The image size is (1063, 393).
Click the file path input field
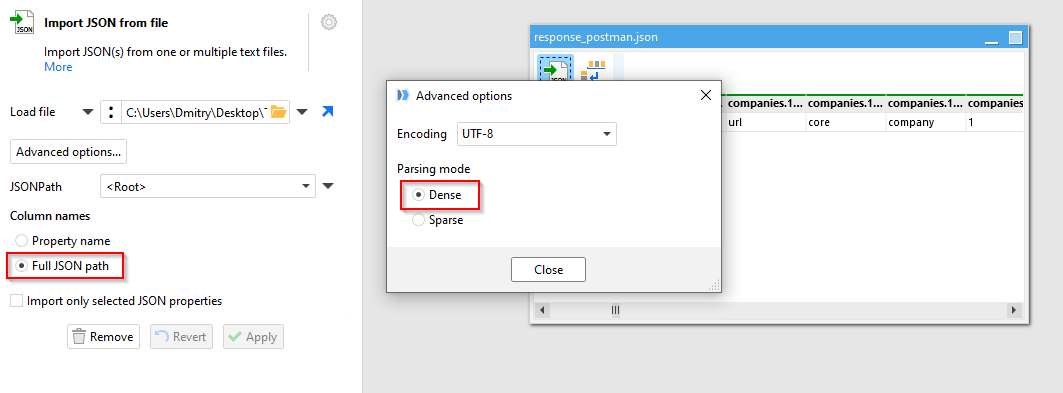(x=196, y=112)
